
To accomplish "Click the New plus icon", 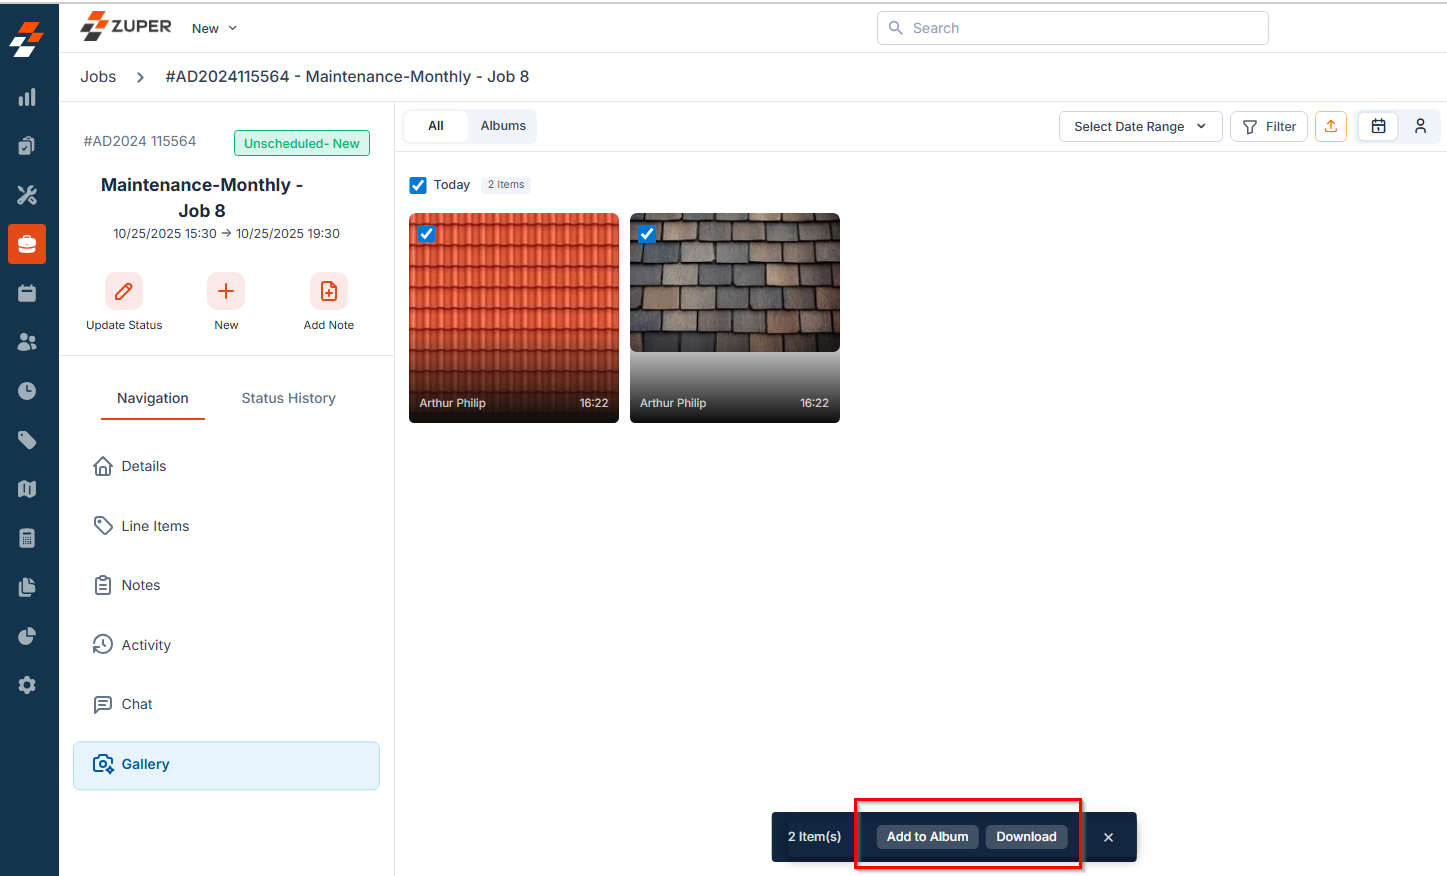I will click(x=226, y=291).
